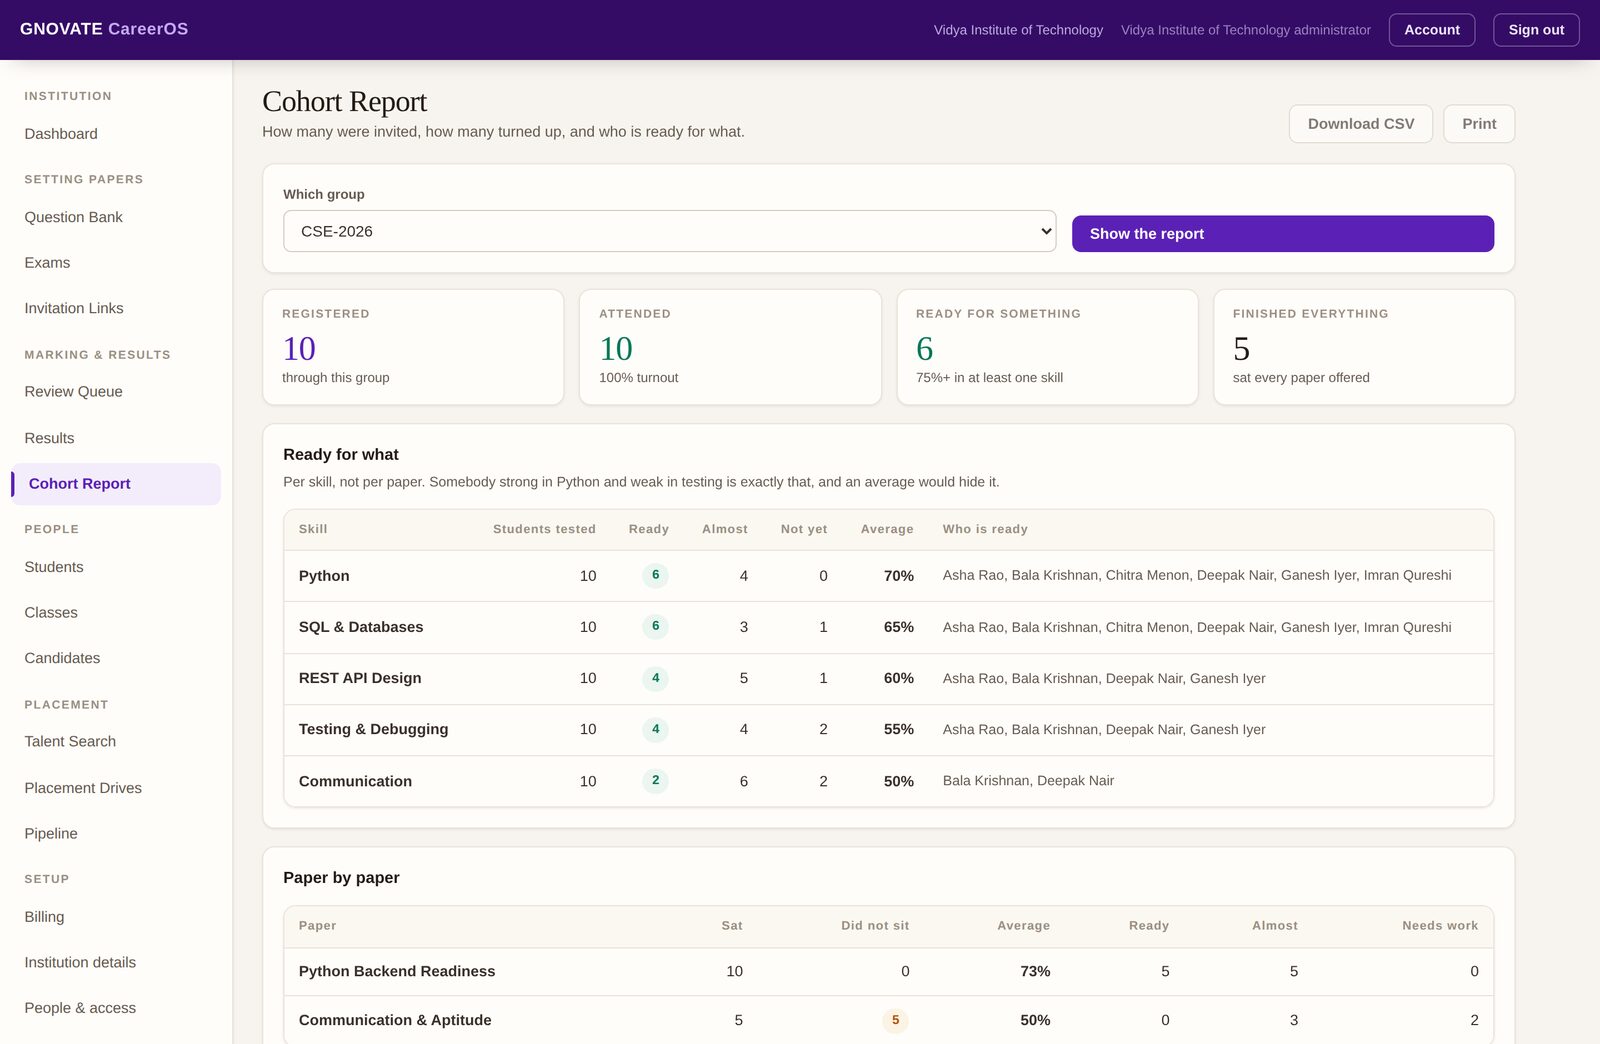The height and width of the screenshot is (1044, 1600).
Task: Sign out of CareerOS
Action: coord(1536,30)
